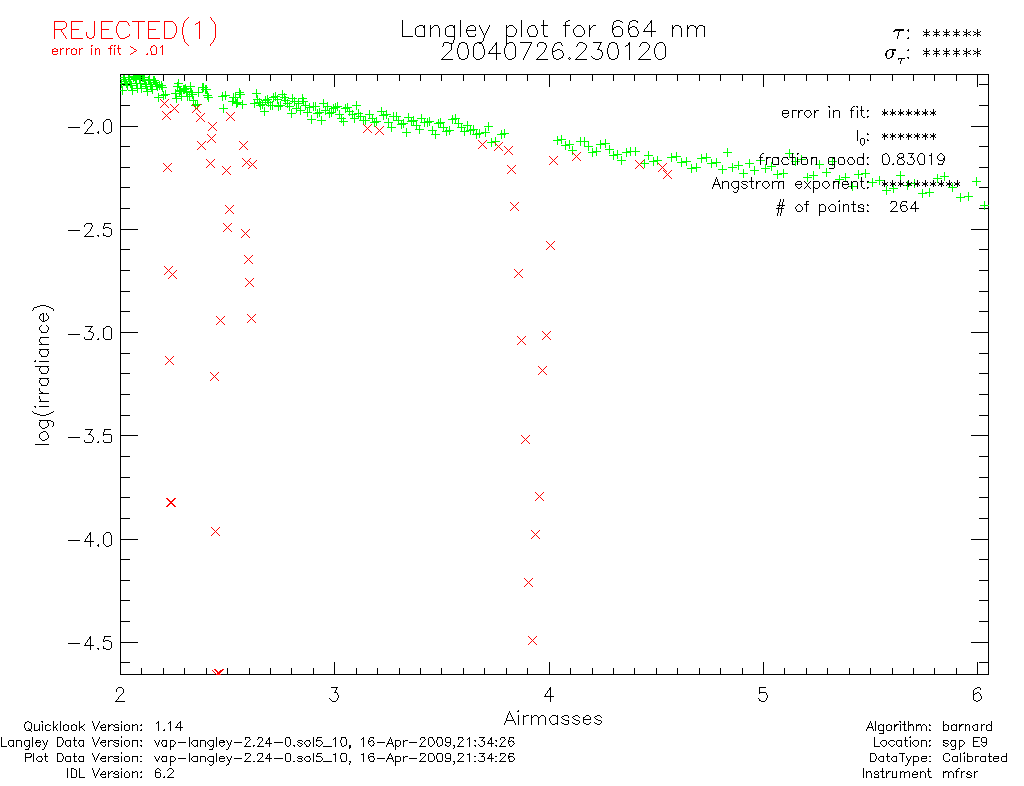Click the 'Location: sgp E9' label
This screenshot has width=1024, height=786.
pos(936,742)
